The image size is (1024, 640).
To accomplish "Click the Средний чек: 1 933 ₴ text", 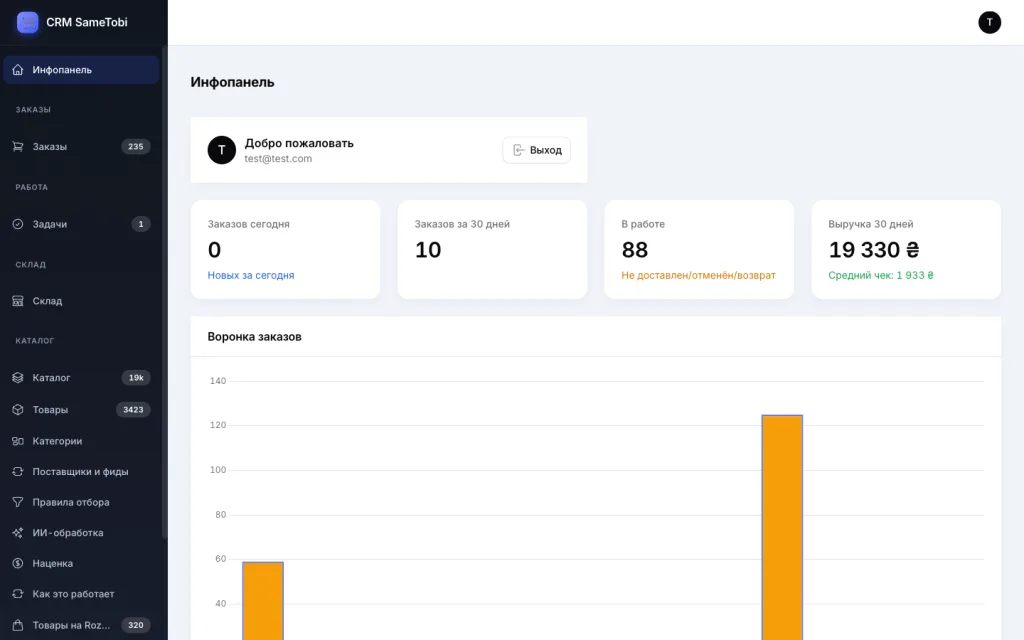I will click(880, 276).
